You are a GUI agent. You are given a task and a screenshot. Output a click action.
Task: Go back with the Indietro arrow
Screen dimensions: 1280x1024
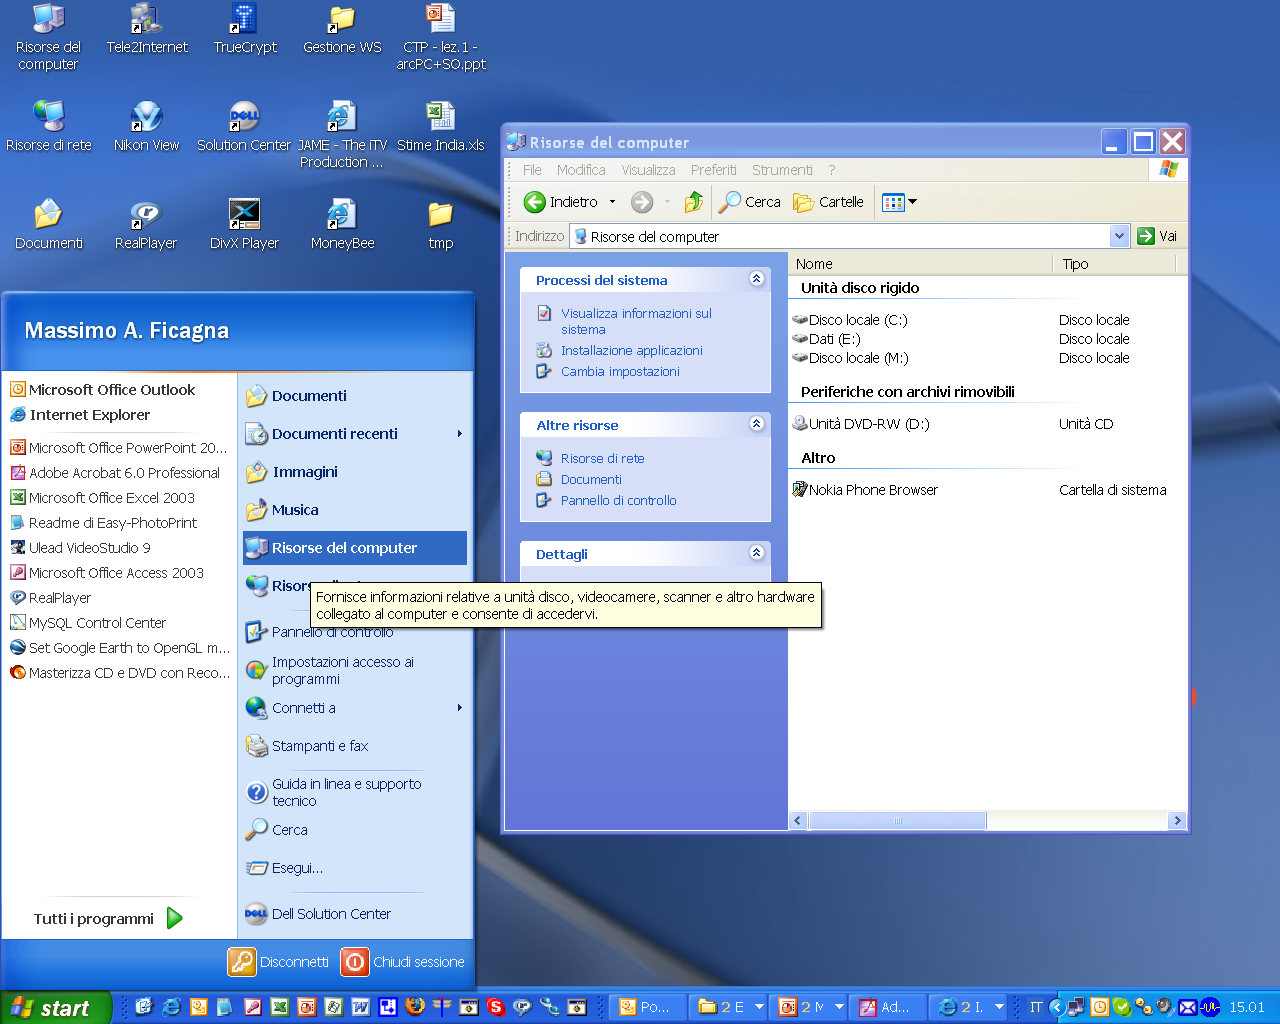pyautogui.click(x=560, y=202)
